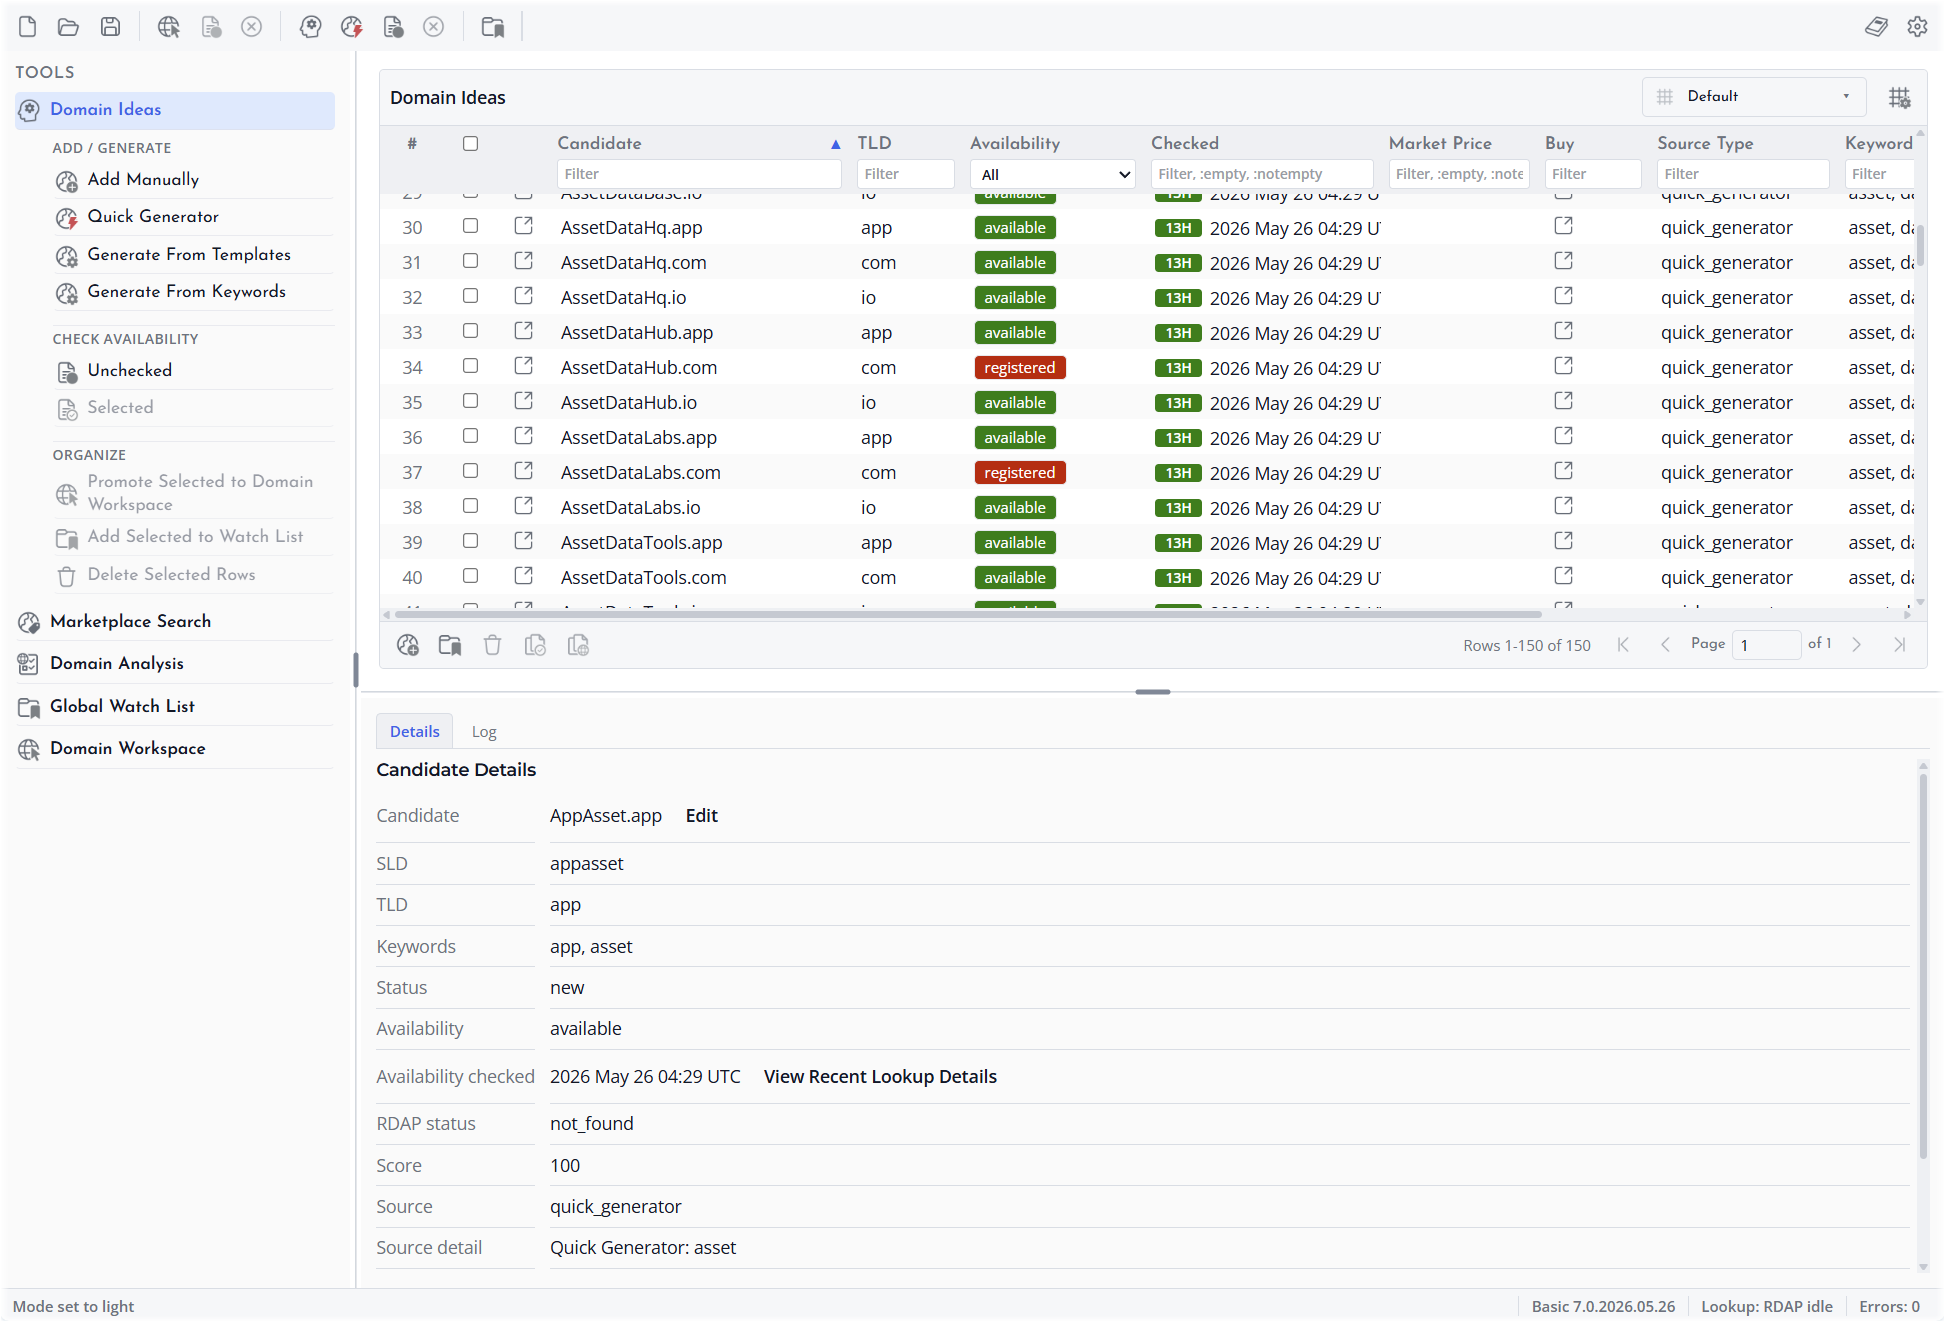
Task: Toggle the select-all checkbox in table header
Action: click(470, 144)
